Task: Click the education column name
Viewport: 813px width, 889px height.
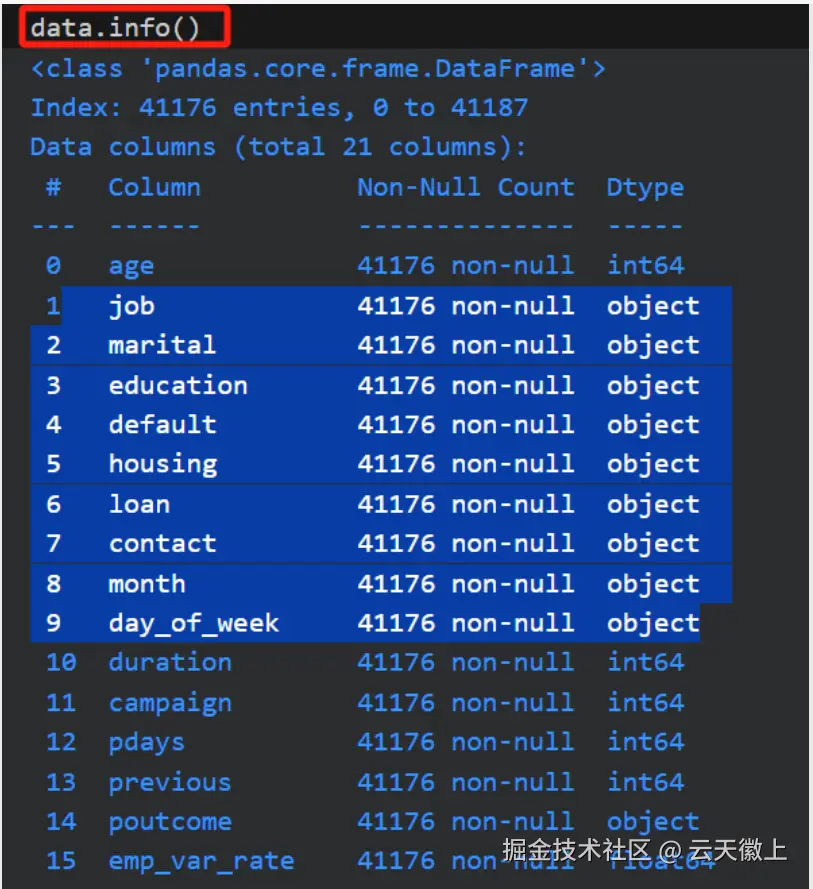Action: 177,385
